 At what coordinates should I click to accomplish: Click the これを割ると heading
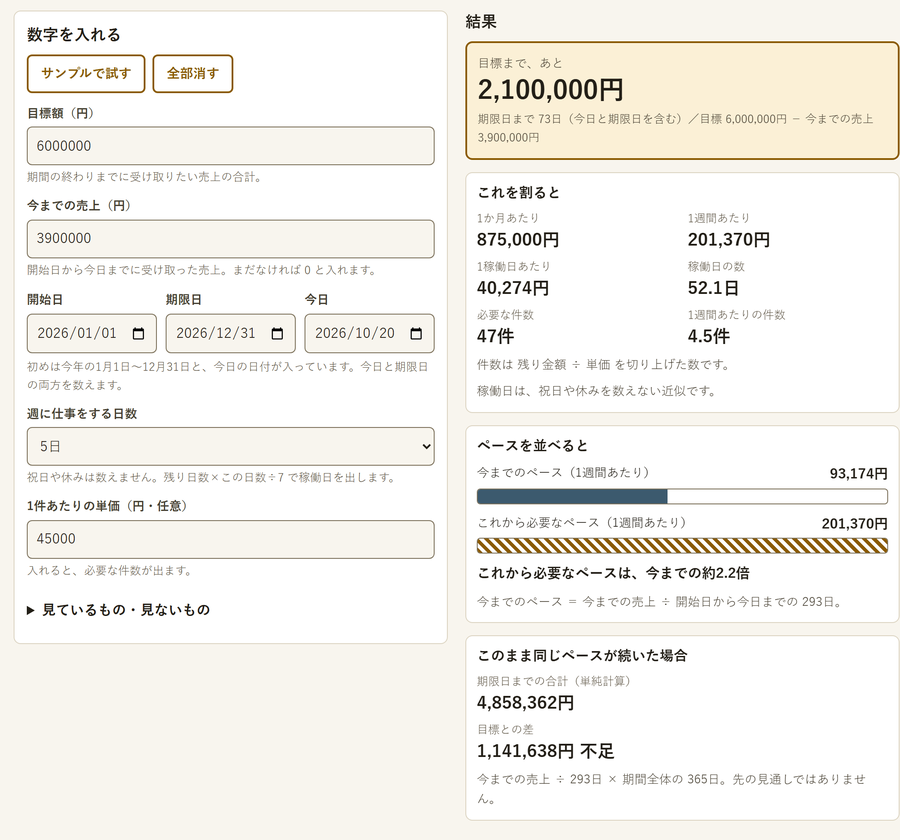tap(518, 192)
